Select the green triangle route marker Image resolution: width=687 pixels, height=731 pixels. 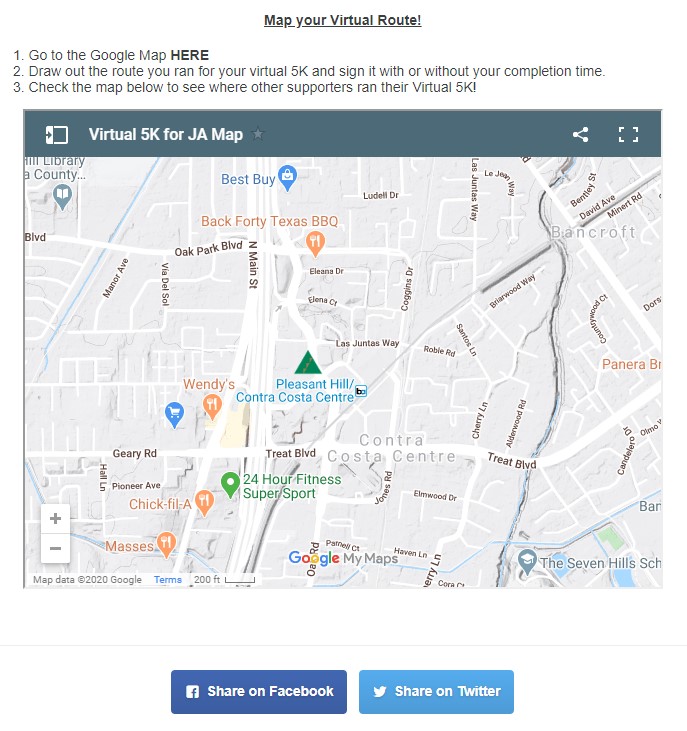pos(308,363)
